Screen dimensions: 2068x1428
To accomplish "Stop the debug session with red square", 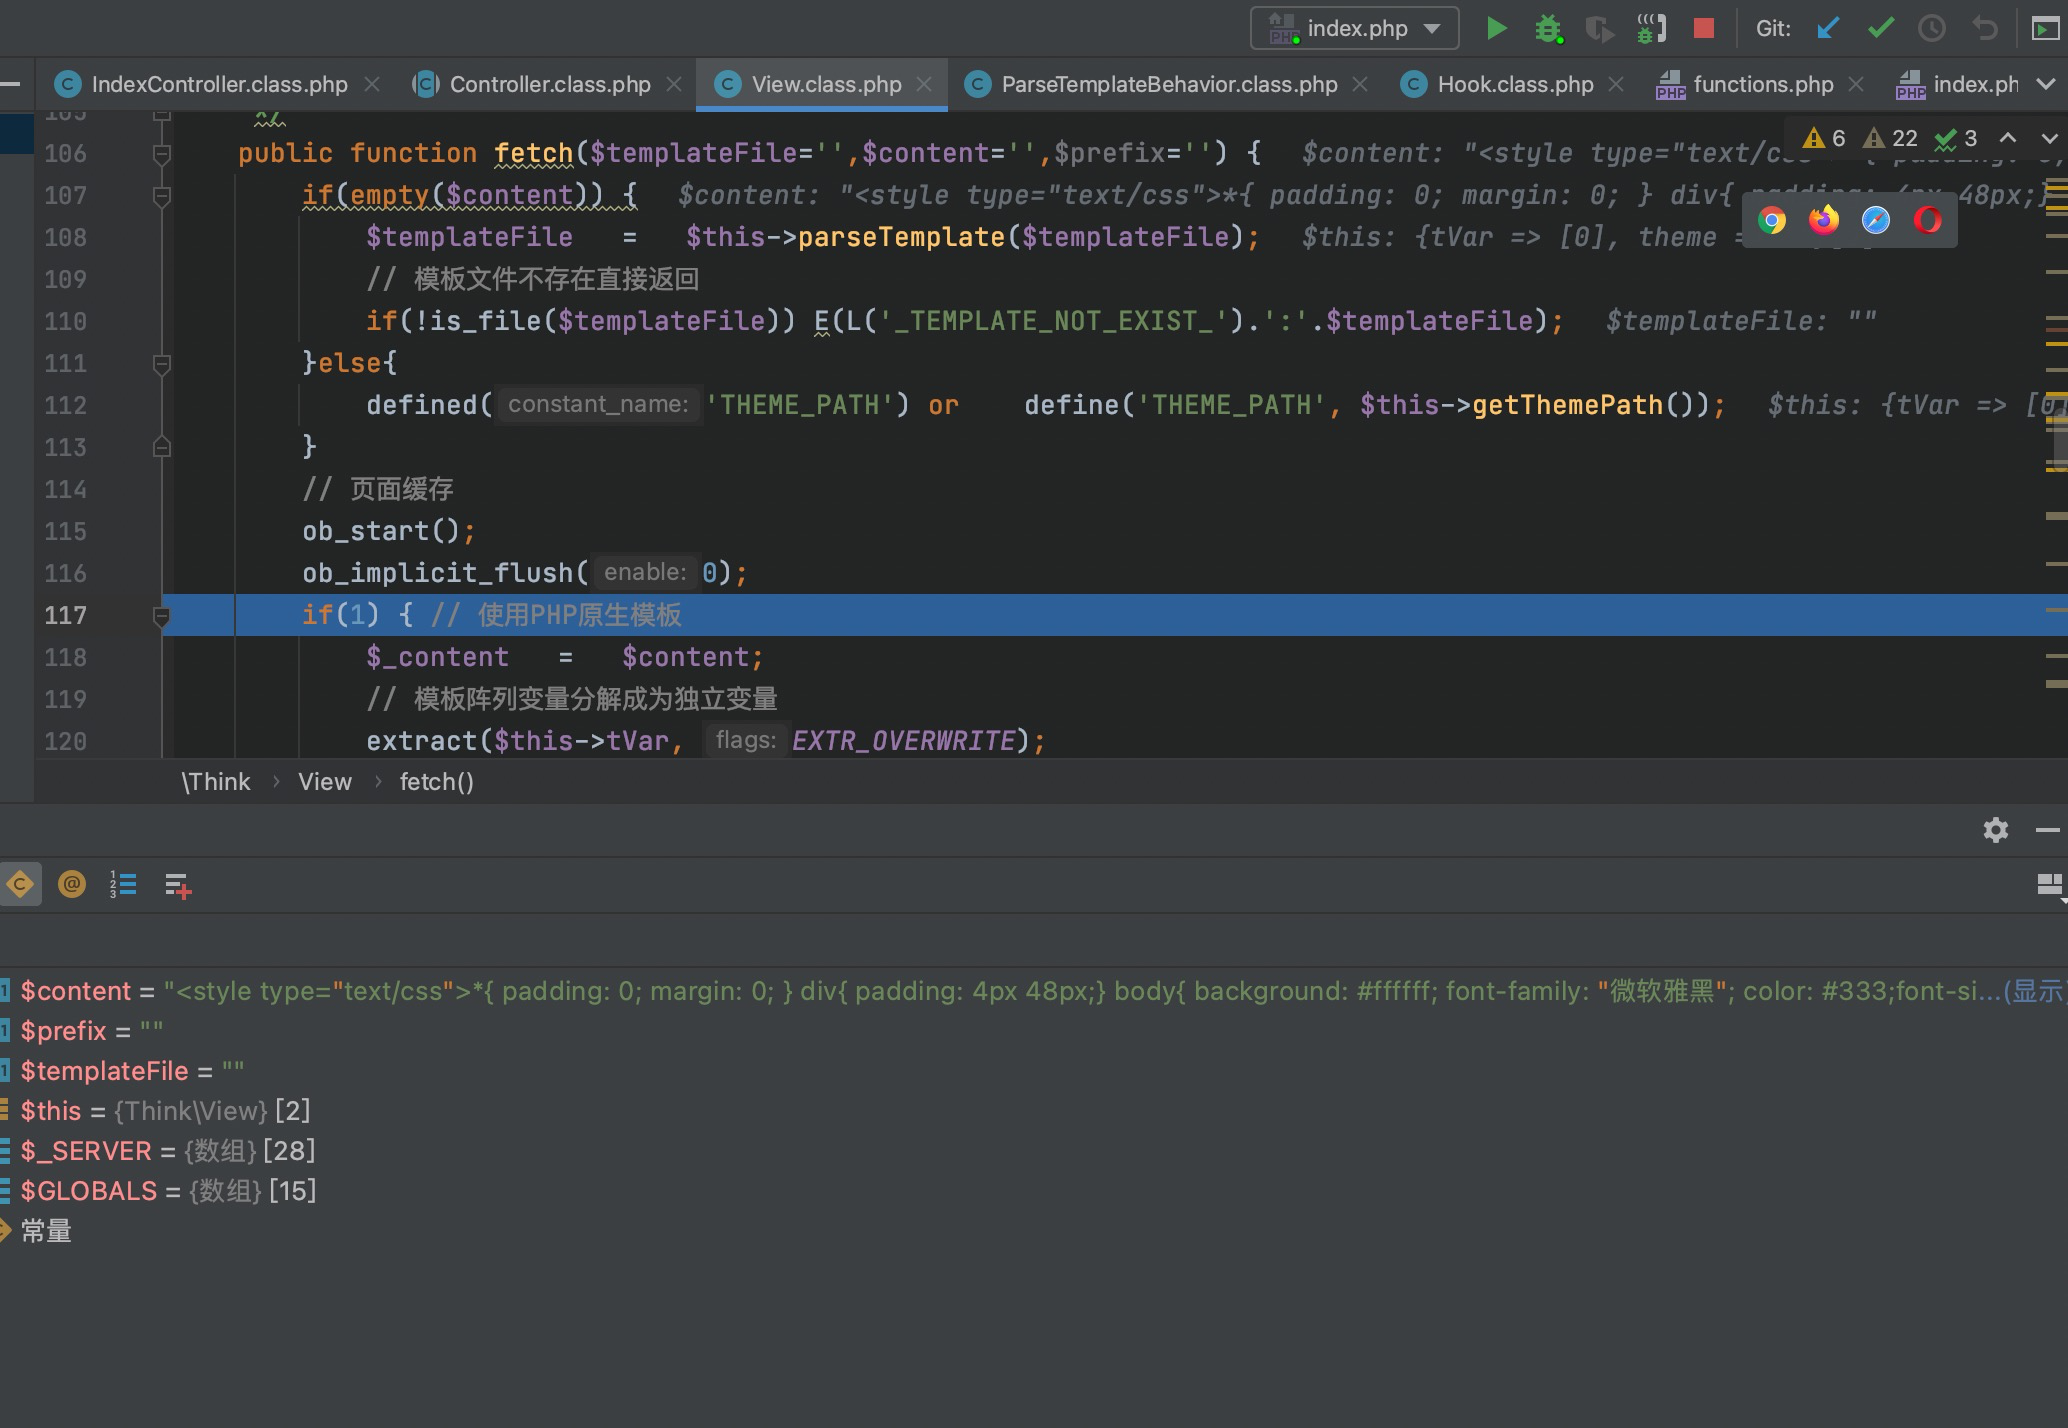I will click(1704, 28).
